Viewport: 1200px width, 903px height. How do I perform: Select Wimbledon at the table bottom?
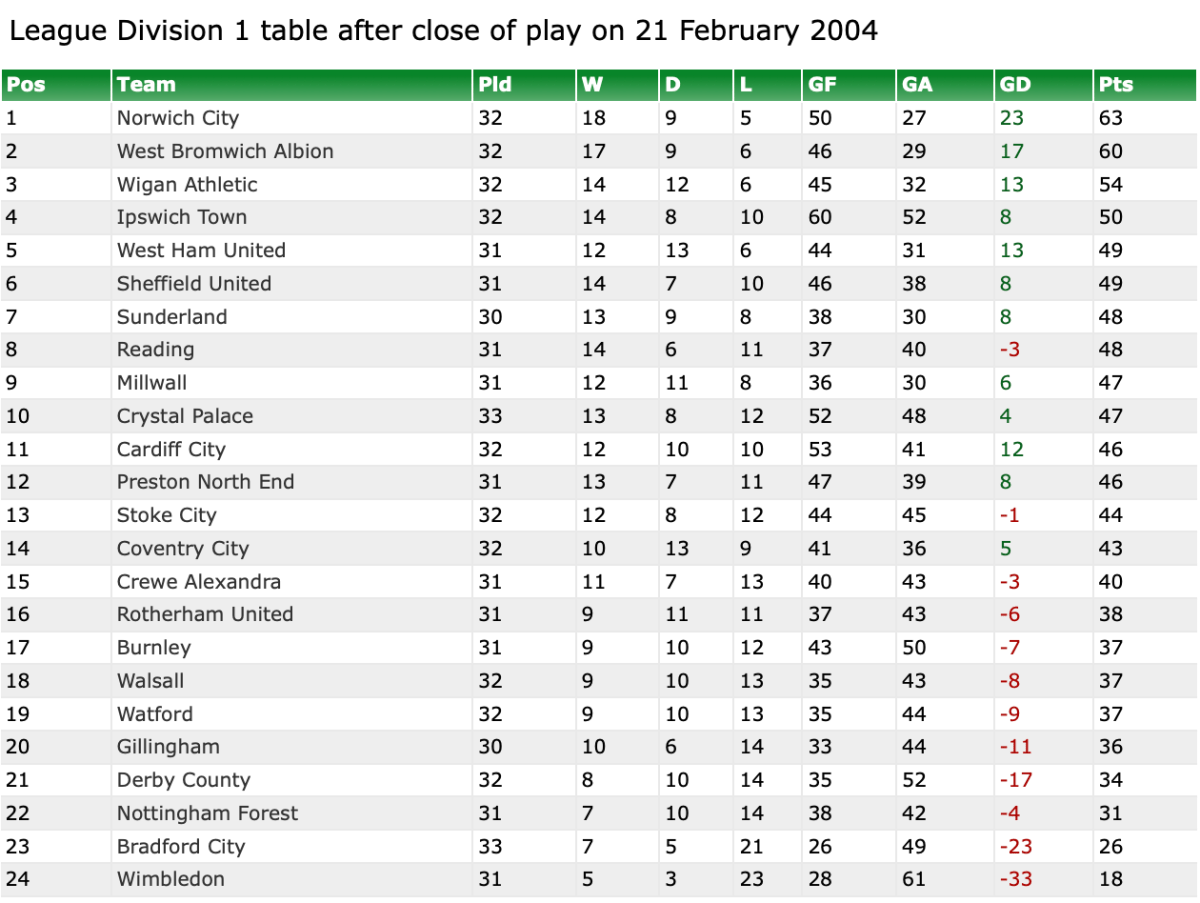(171, 879)
